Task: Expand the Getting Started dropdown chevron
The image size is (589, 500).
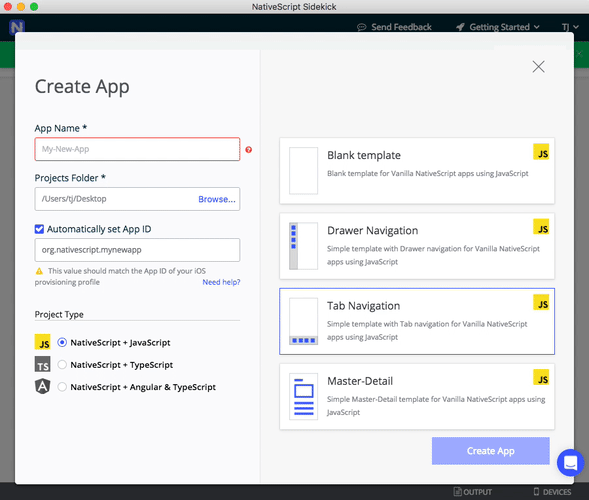Action: tap(537, 27)
